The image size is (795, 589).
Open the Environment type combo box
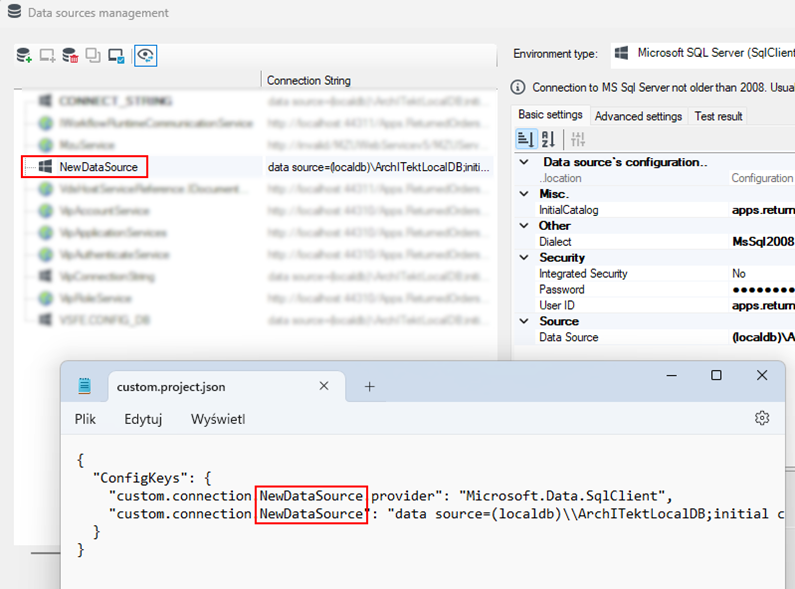703,53
